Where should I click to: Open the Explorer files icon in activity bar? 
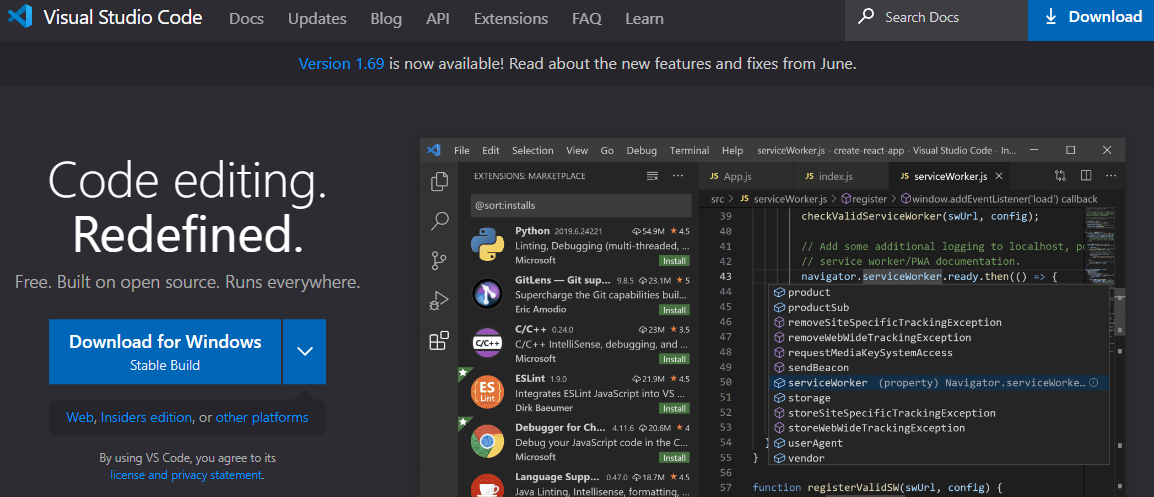click(x=438, y=181)
